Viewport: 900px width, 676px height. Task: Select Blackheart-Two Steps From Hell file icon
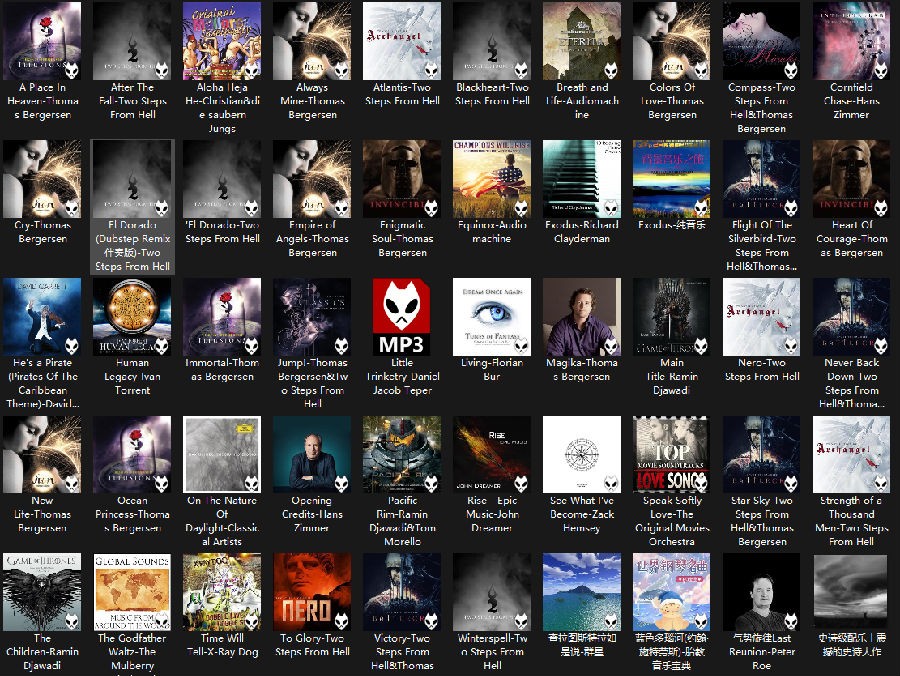coord(492,41)
